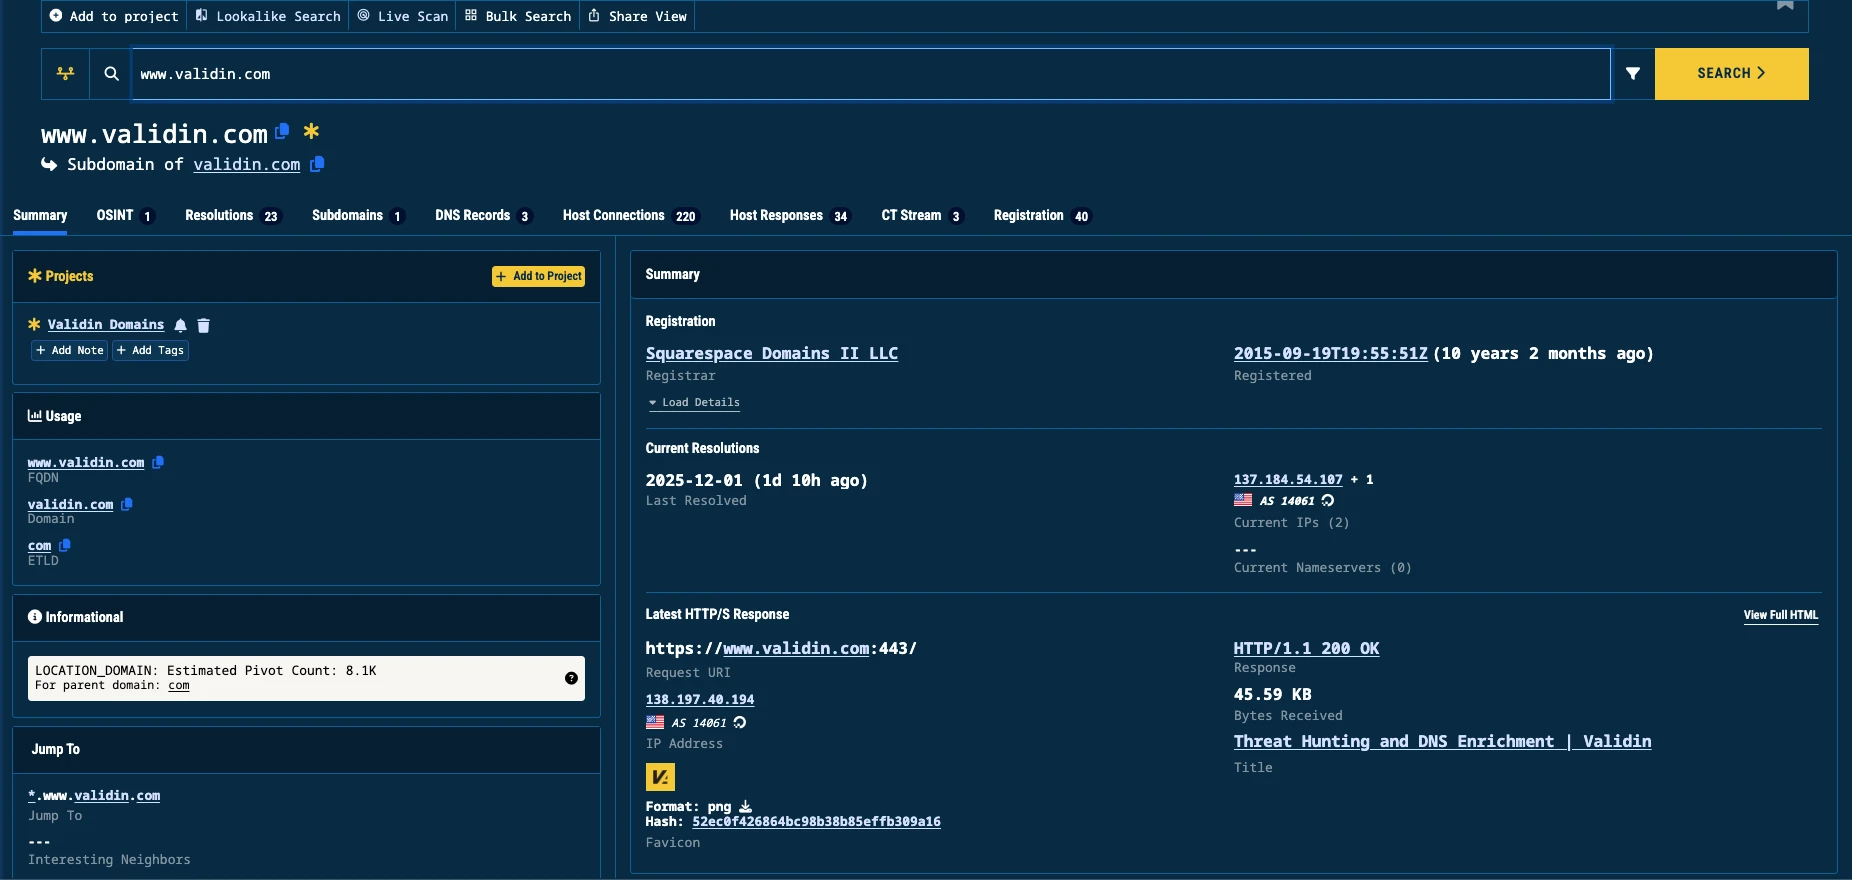Viewport: 1852px width, 880px height.
Task: Click the US flag beside Current IPs AS 14061
Action: pyautogui.click(x=1243, y=500)
